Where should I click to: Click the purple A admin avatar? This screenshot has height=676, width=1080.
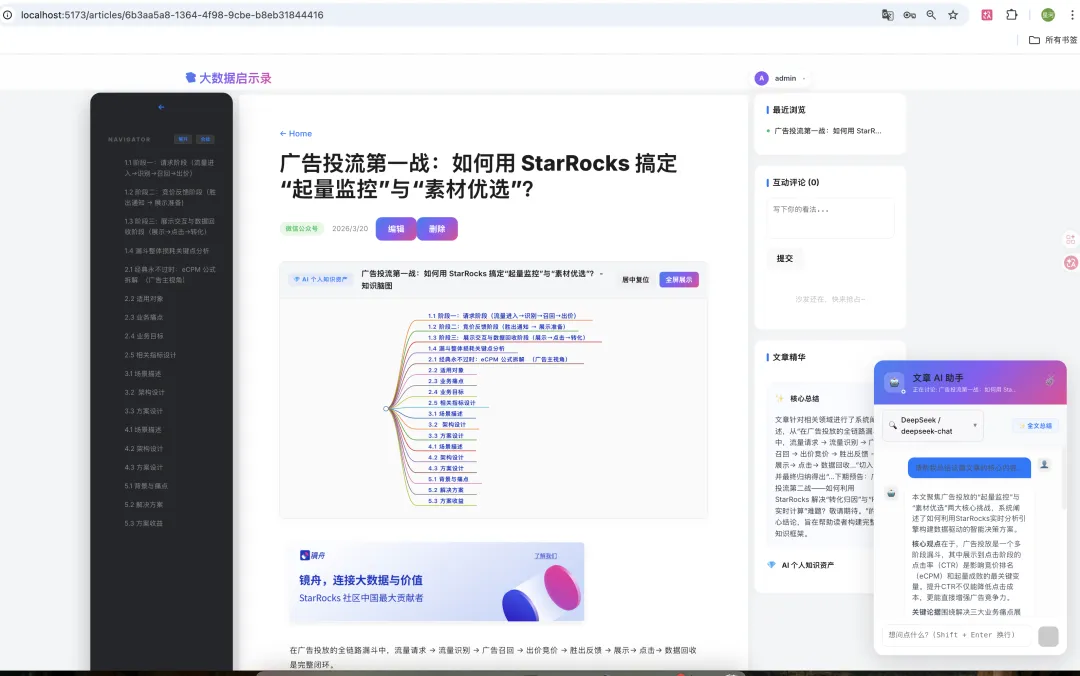pyautogui.click(x=761, y=79)
